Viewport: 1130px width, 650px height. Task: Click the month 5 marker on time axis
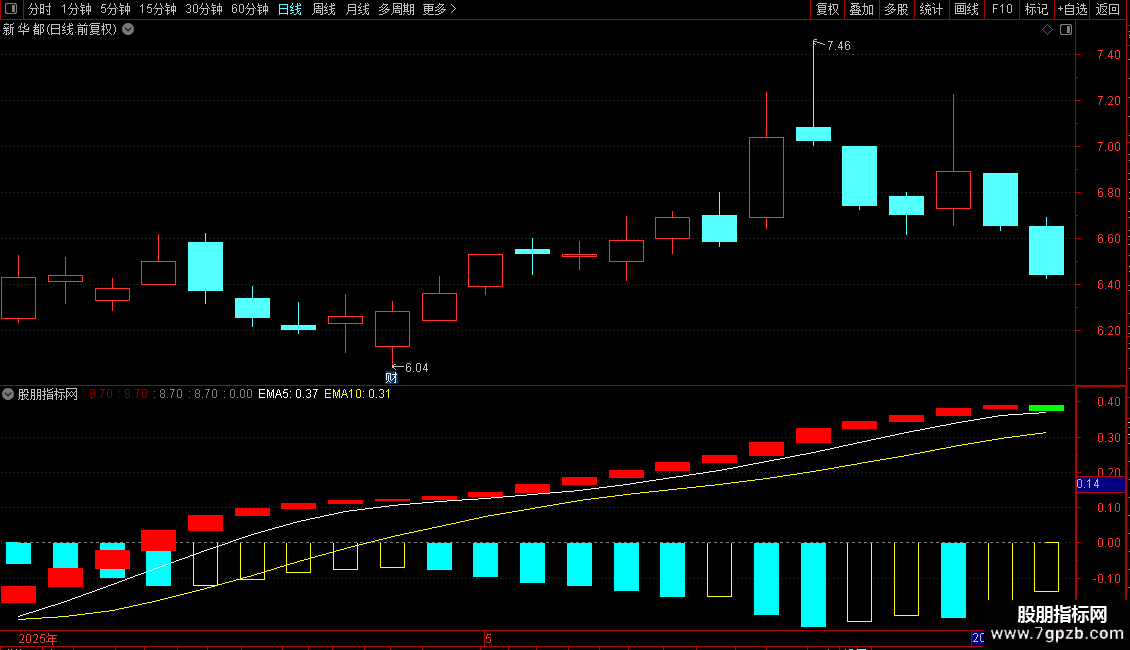(488, 639)
